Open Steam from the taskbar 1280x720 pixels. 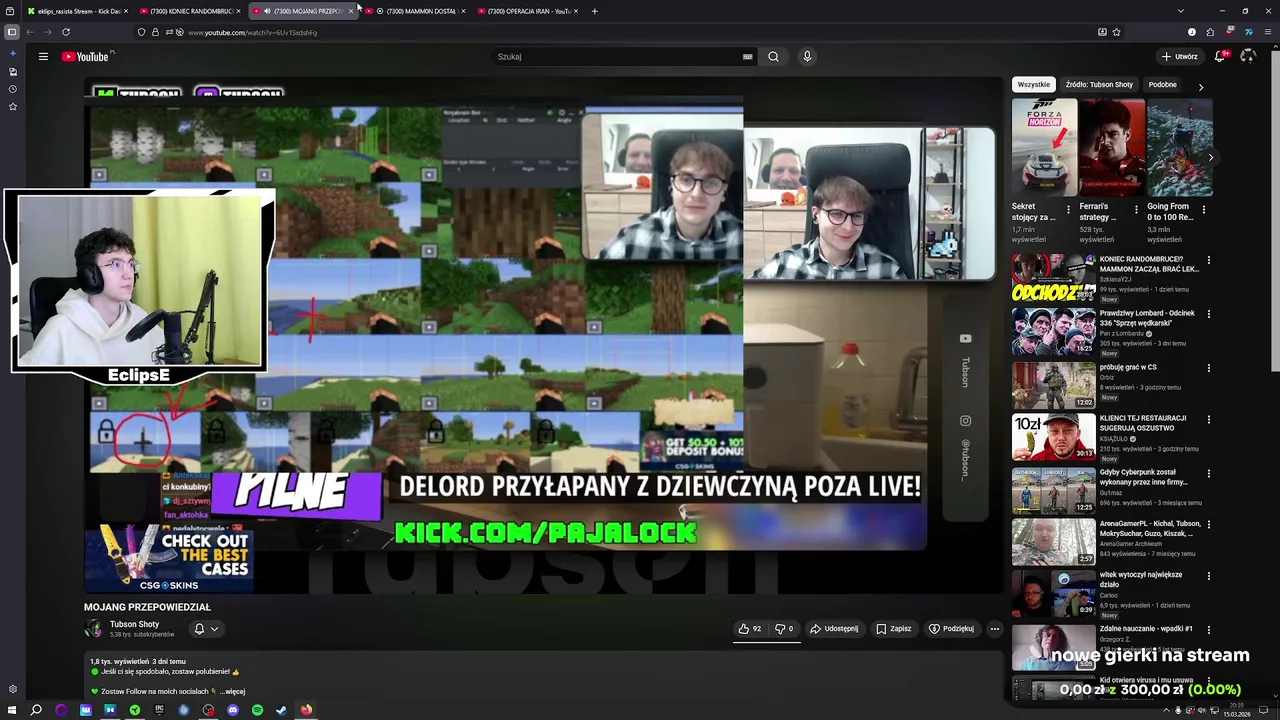(x=281, y=710)
